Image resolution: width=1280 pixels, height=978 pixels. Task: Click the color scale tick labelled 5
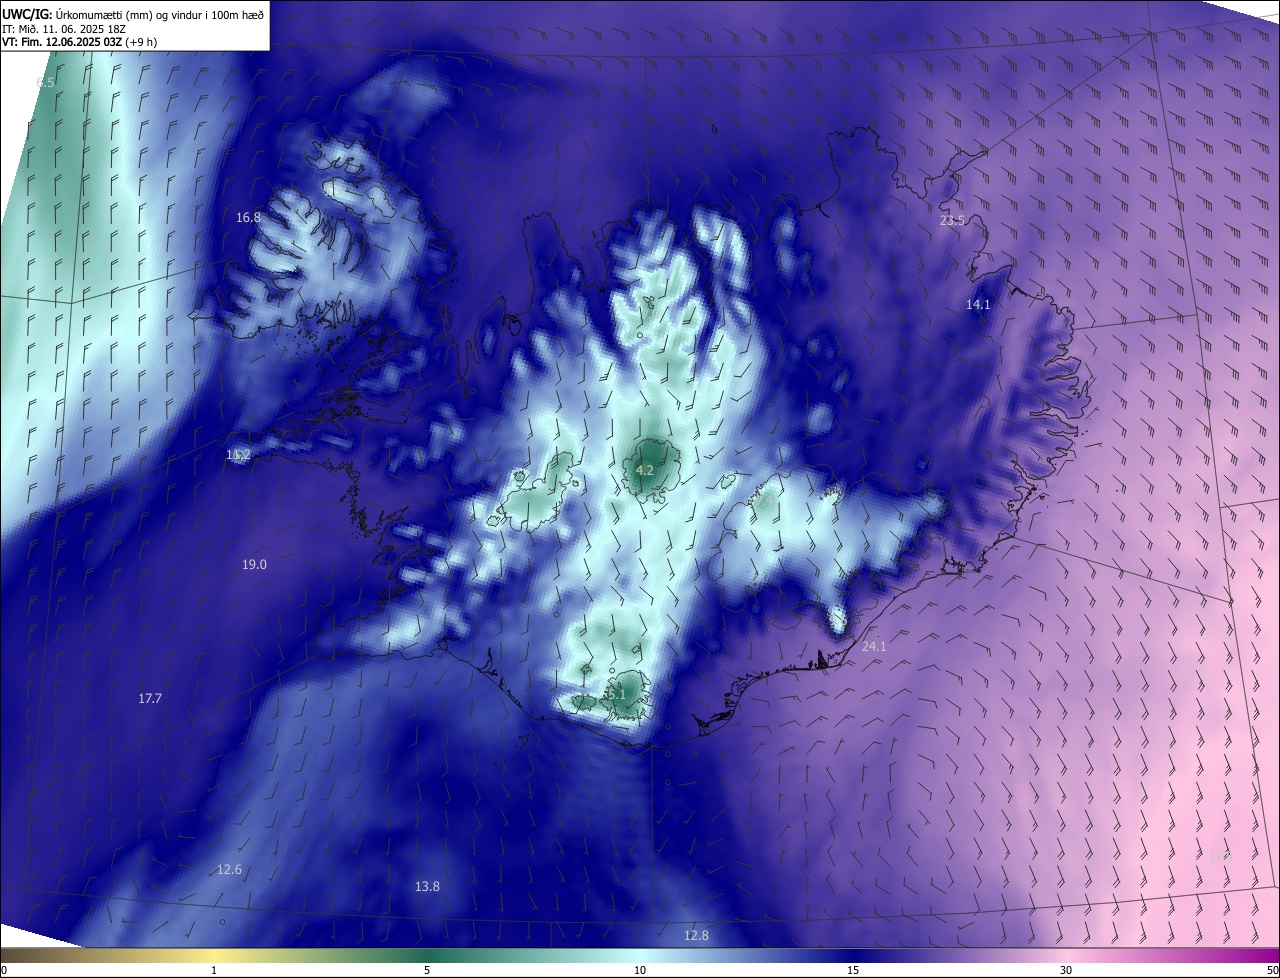pos(427,970)
